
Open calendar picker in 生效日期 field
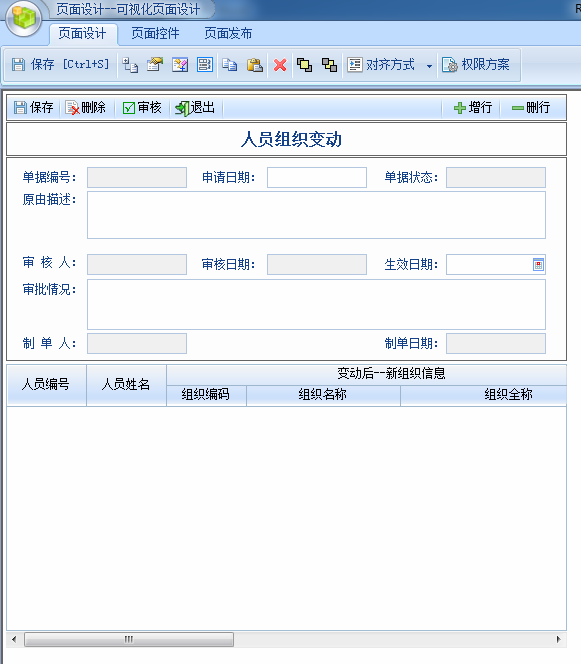538,265
